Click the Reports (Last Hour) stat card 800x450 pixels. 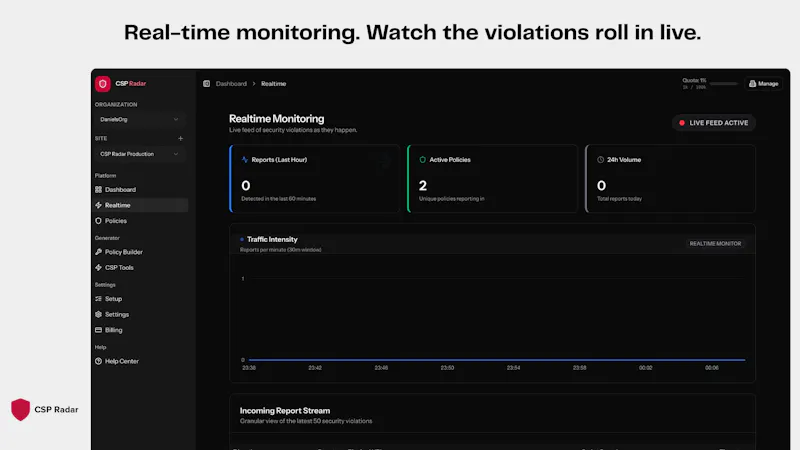tap(315, 179)
